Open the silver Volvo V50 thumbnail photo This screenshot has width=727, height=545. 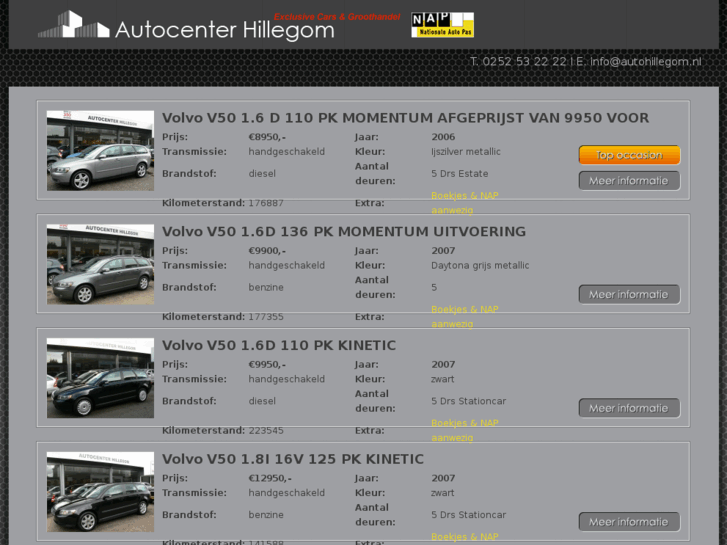click(100, 150)
